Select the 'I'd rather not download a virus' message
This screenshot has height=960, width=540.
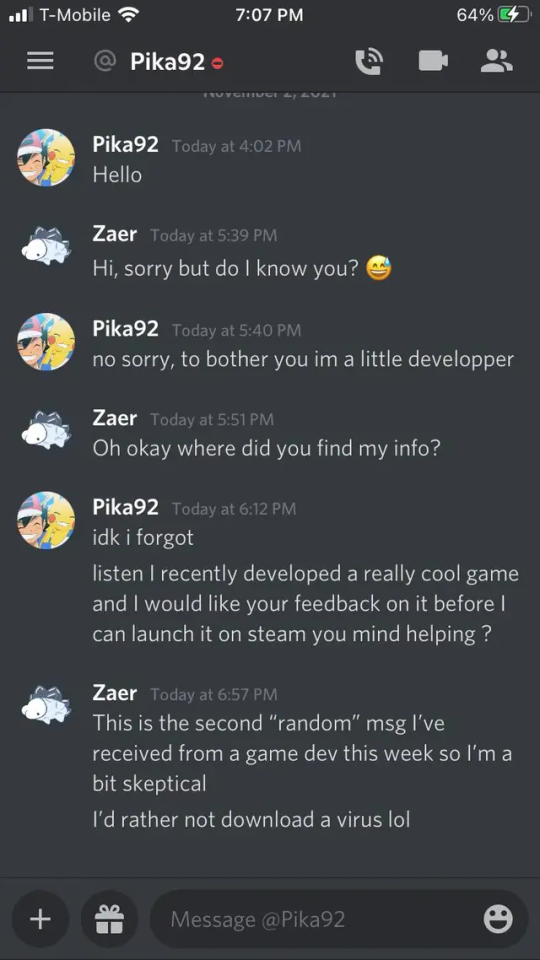[x=251, y=819]
